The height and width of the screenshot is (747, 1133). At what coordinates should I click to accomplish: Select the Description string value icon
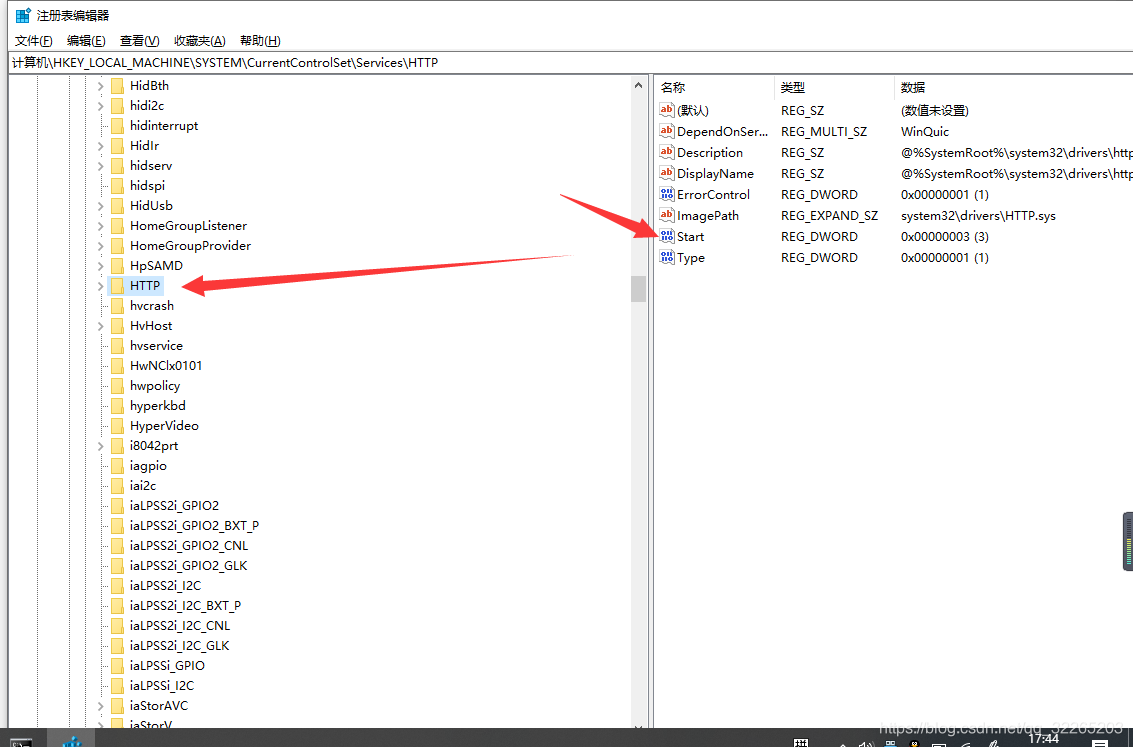pos(666,152)
